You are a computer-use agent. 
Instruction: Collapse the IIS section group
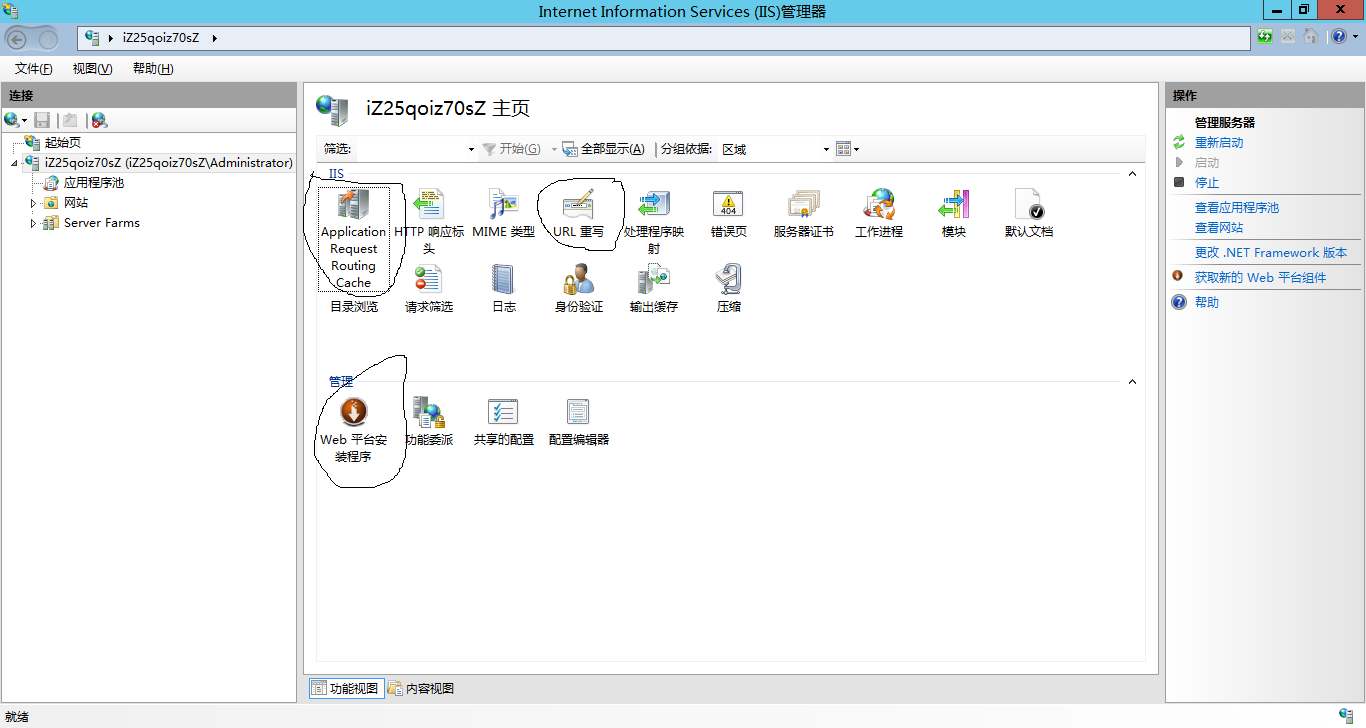point(1132,174)
